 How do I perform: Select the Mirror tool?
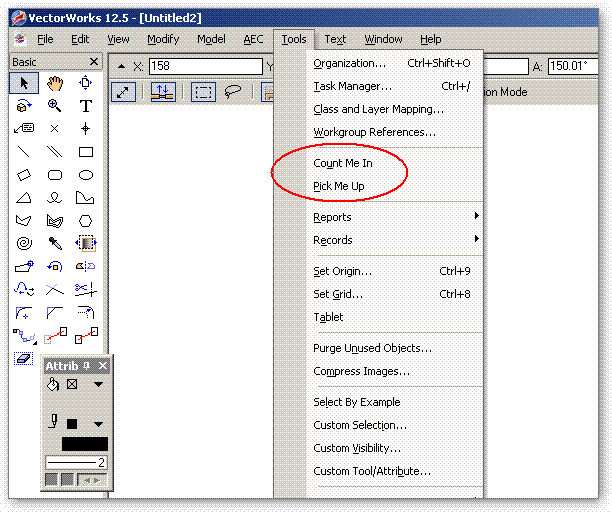(85, 267)
